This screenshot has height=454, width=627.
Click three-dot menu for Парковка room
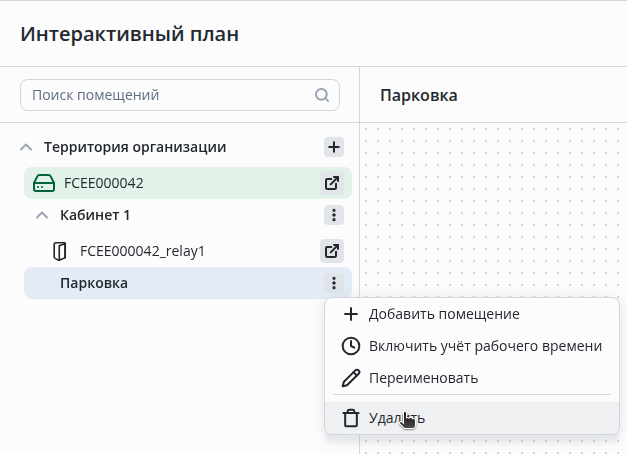(x=334, y=283)
